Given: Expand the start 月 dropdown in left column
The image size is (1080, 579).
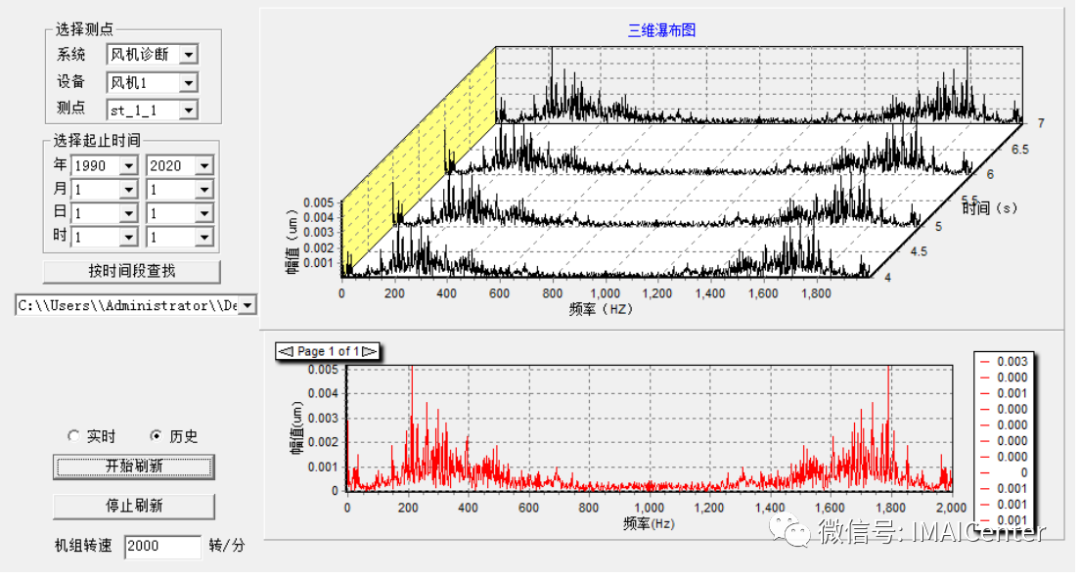Looking at the screenshot, I should (x=129, y=189).
